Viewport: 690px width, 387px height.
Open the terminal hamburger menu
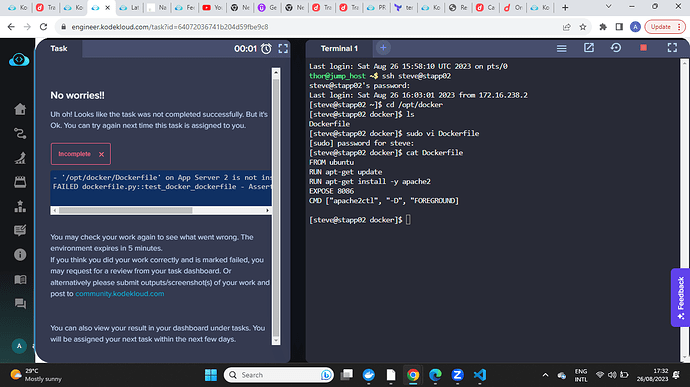(562, 48)
